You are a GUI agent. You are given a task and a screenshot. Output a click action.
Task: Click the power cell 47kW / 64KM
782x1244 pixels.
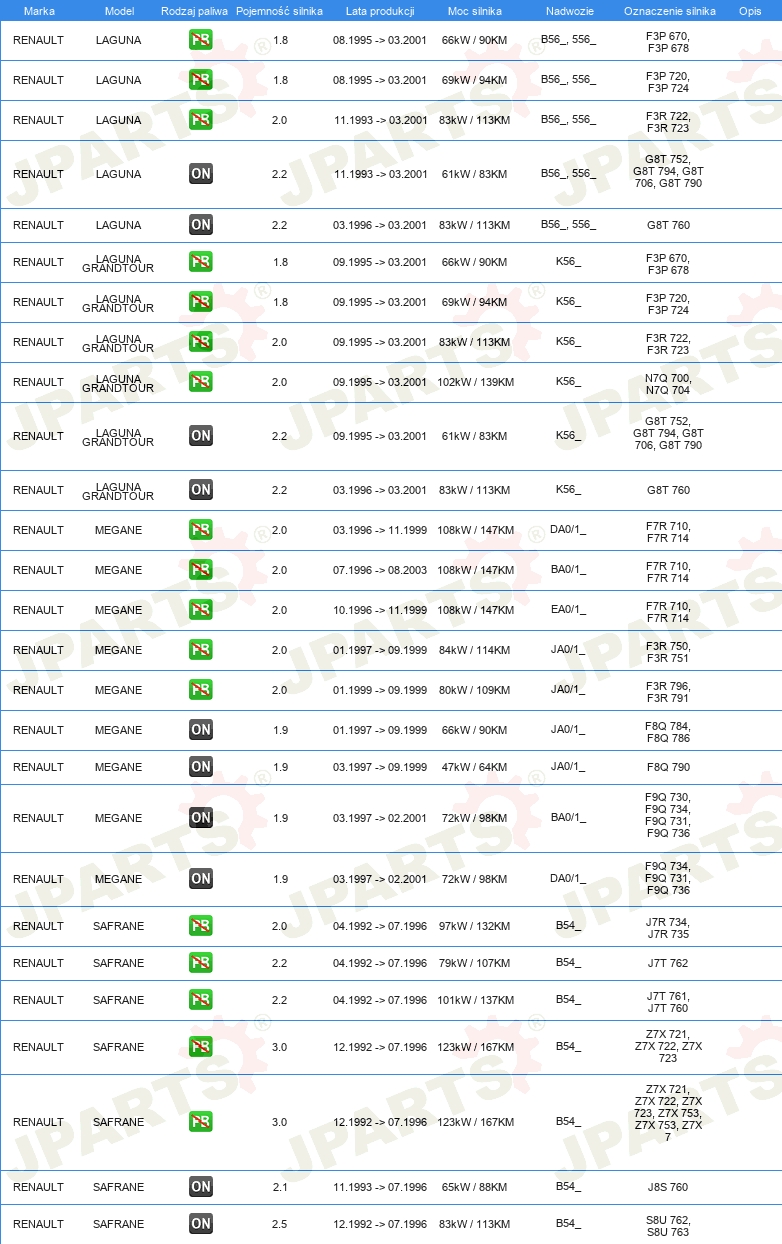point(475,767)
